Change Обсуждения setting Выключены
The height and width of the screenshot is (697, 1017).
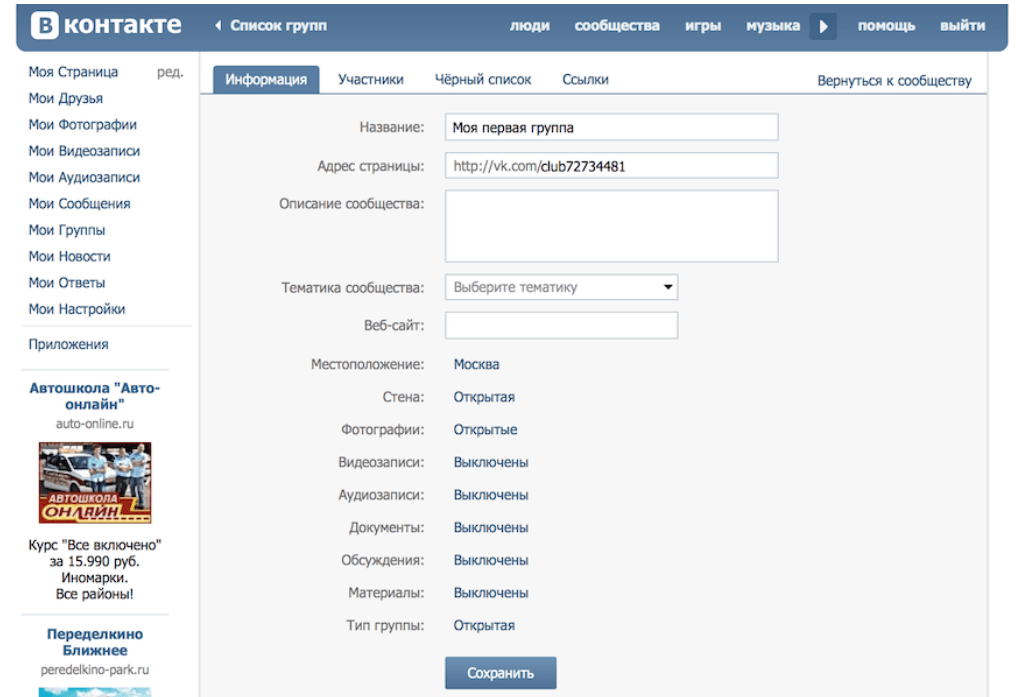491,560
